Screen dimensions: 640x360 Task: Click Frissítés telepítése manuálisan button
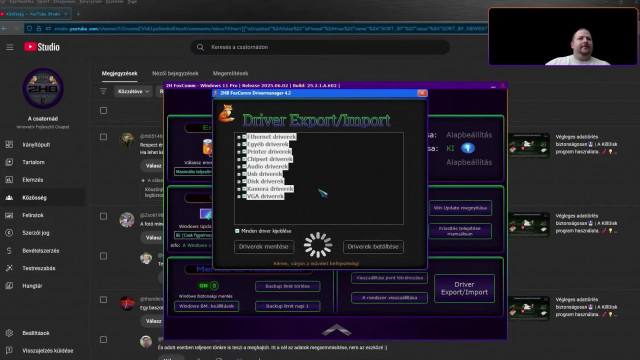coord(460,231)
